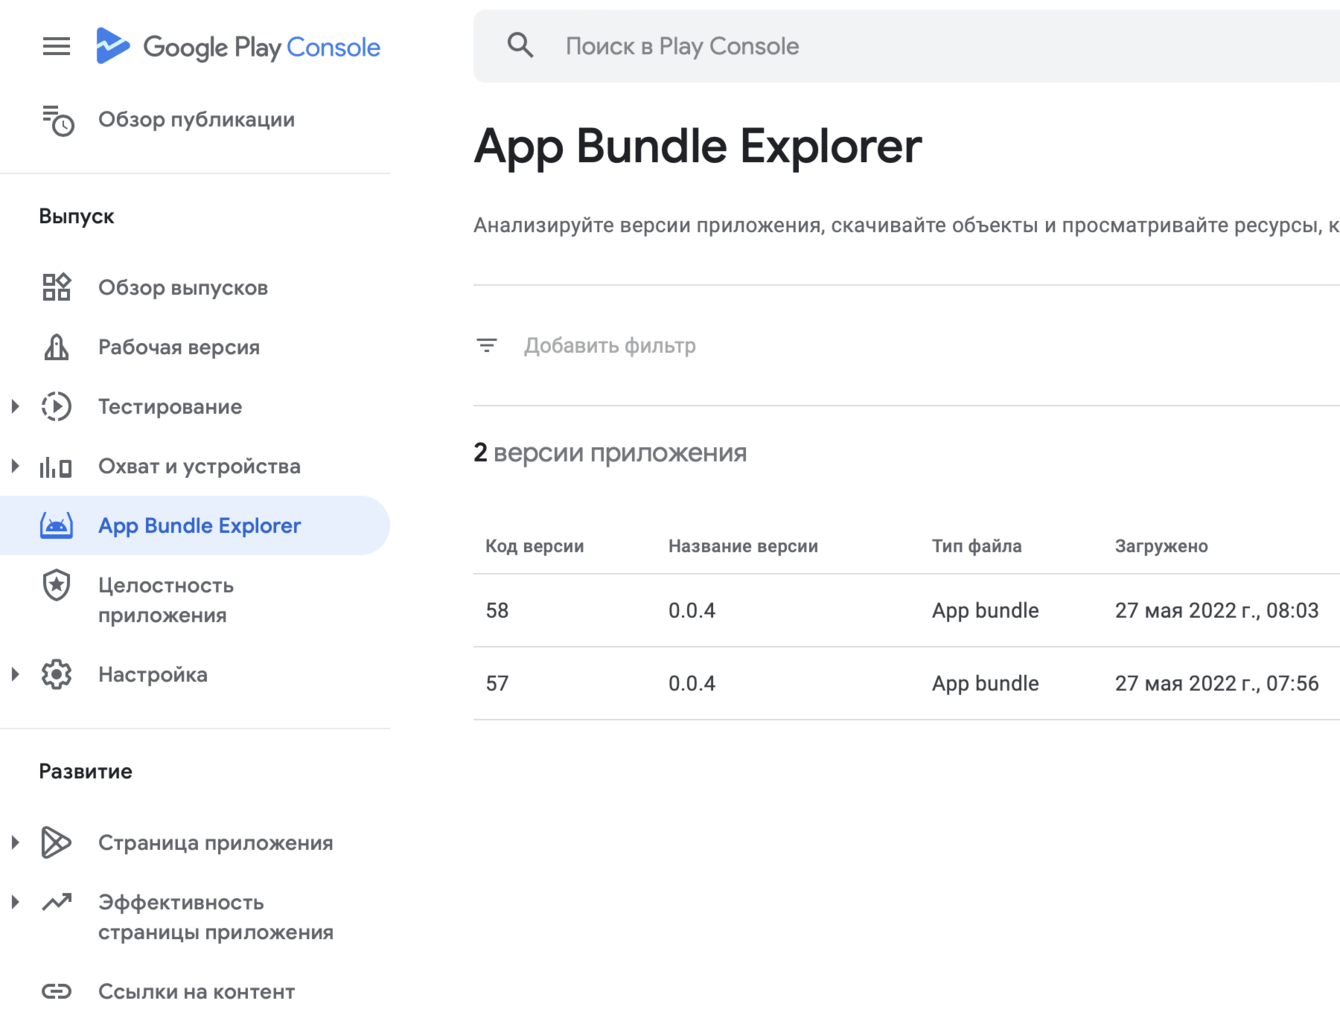Expand the Настройка submenu arrow
The width and height of the screenshot is (1340, 1024).
tap(15, 674)
